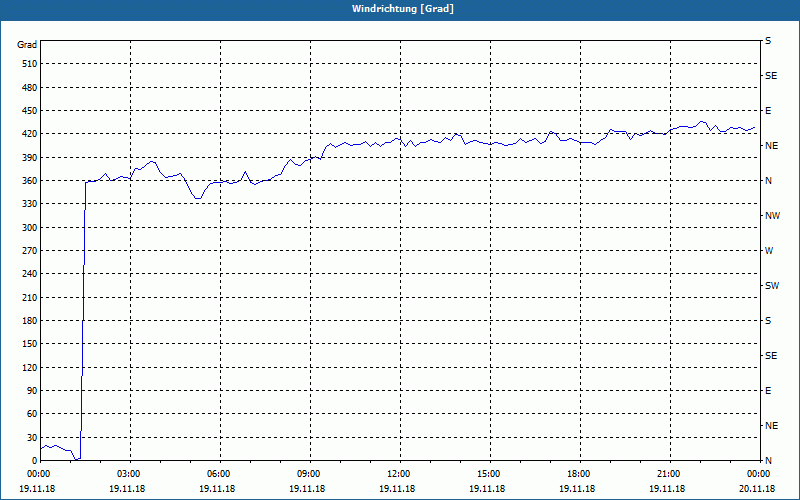The height and width of the screenshot is (500, 800).
Task: Click the '00:00' time above '20.11.18'
Action: coord(757,474)
